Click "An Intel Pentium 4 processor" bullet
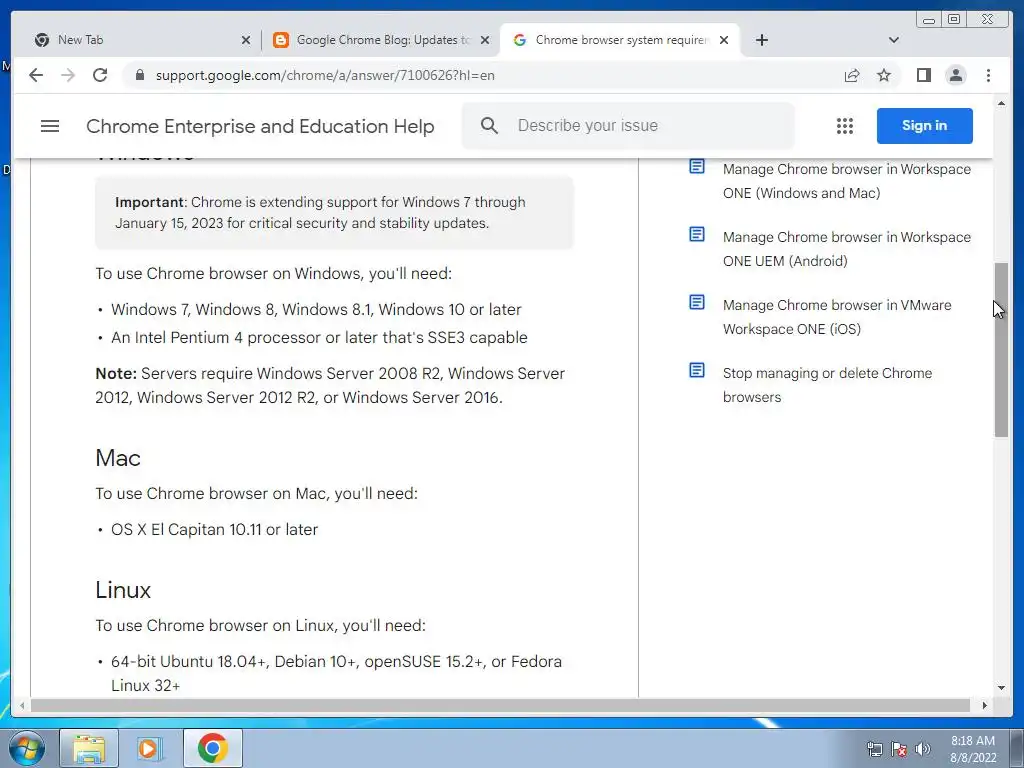The width and height of the screenshot is (1024, 768). pos(319,338)
